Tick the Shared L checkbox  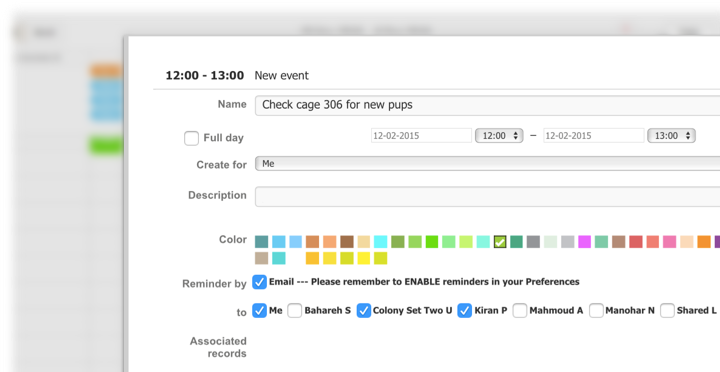pyautogui.click(x=667, y=310)
